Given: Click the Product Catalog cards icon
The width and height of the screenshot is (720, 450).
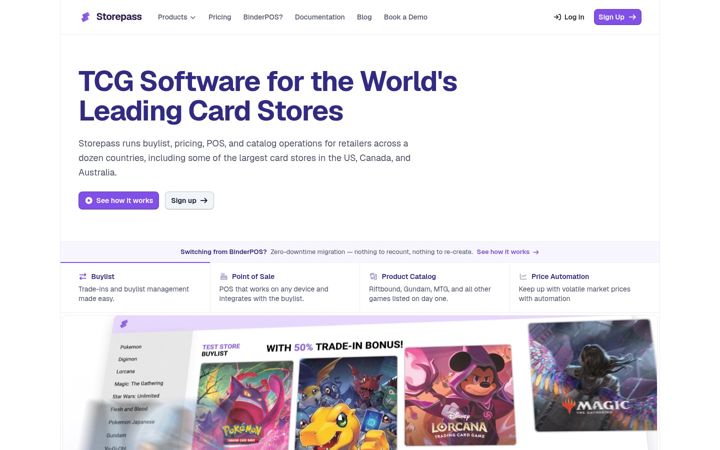Looking at the screenshot, I should pyautogui.click(x=373, y=276).
